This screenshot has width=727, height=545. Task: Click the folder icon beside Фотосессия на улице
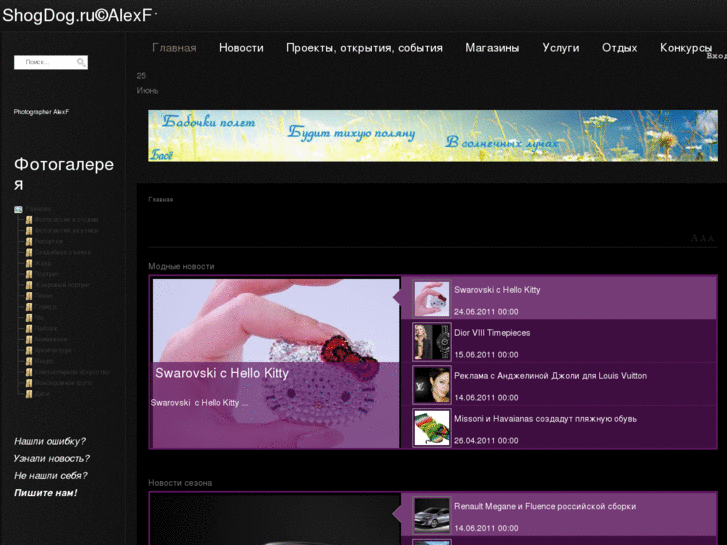coord(29,231)
